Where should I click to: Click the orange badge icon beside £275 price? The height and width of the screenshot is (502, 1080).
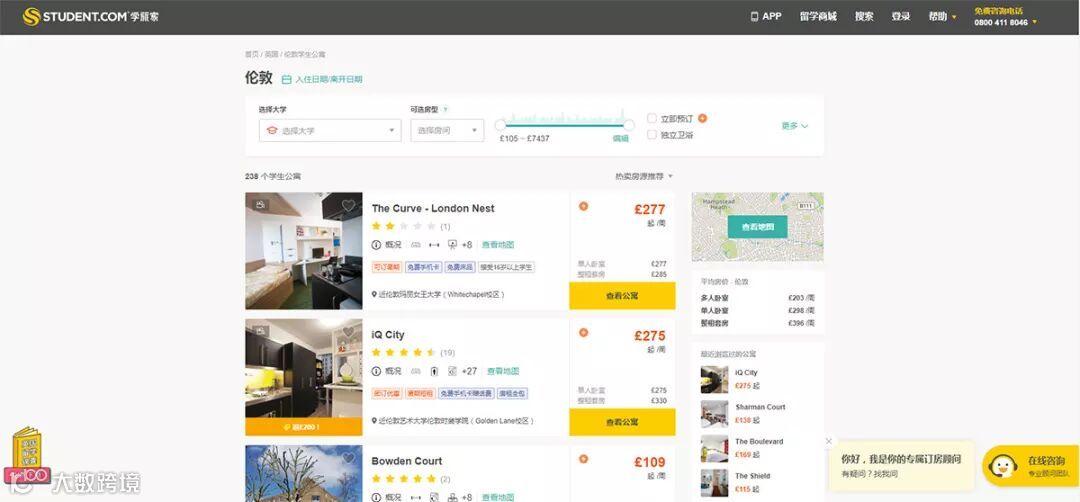[x=583, y=333]
